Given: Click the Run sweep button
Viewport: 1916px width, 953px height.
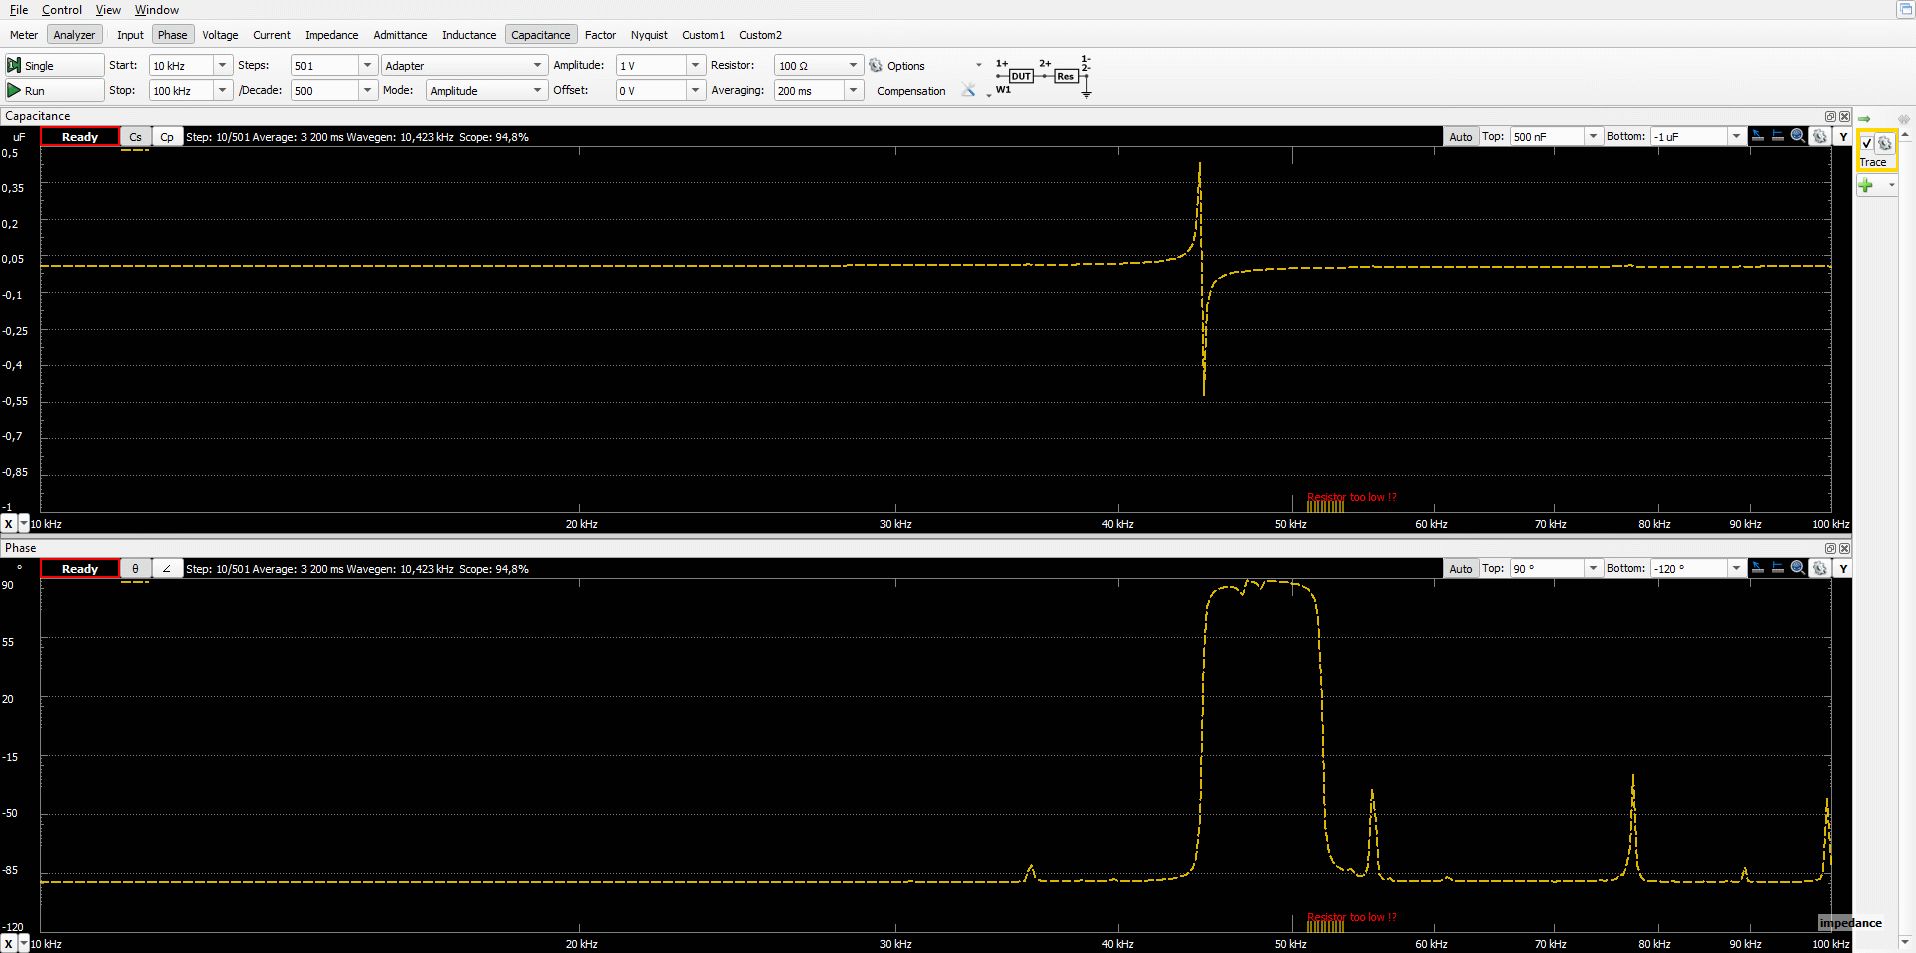Looking at the screenshot, I should pos(54,90).
